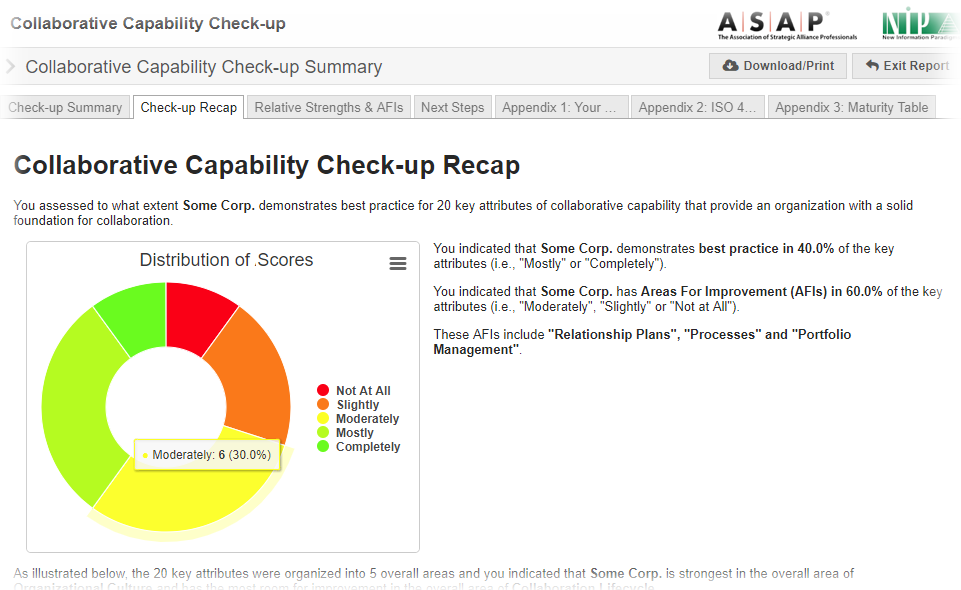Click the chevron arrow beside summary title
The width and height of the screenshot is (961, 590).
tap(10, 67)
